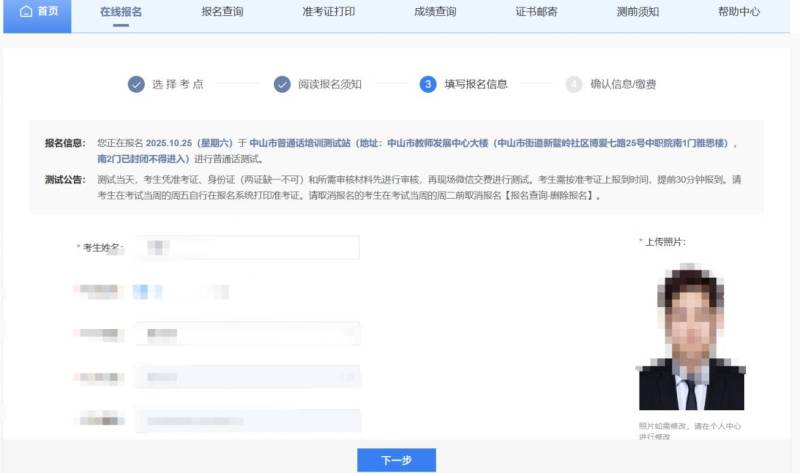The width and height of the screenshot is (800, 473).
Task: Select the 证书邮寄 tab
Action: tap(537, 13)
